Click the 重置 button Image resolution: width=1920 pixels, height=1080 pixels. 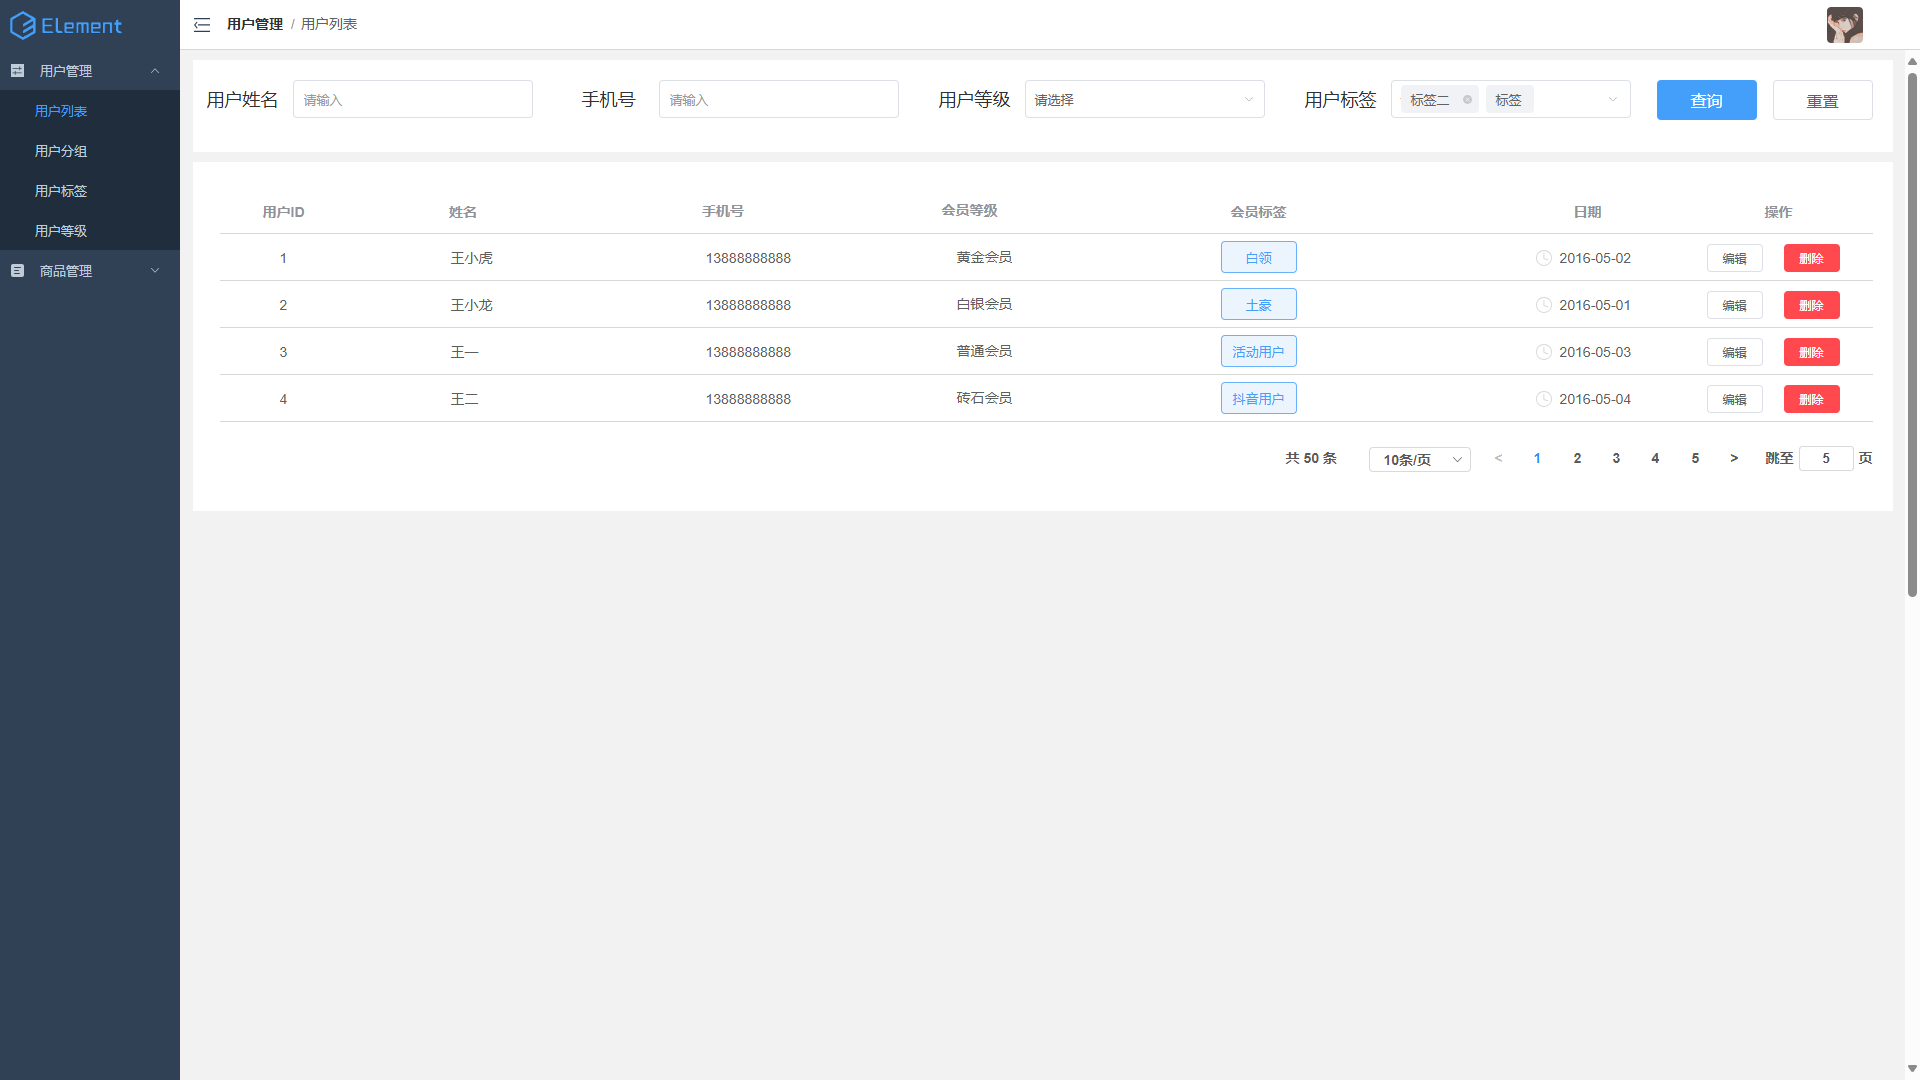point(1822,100)
